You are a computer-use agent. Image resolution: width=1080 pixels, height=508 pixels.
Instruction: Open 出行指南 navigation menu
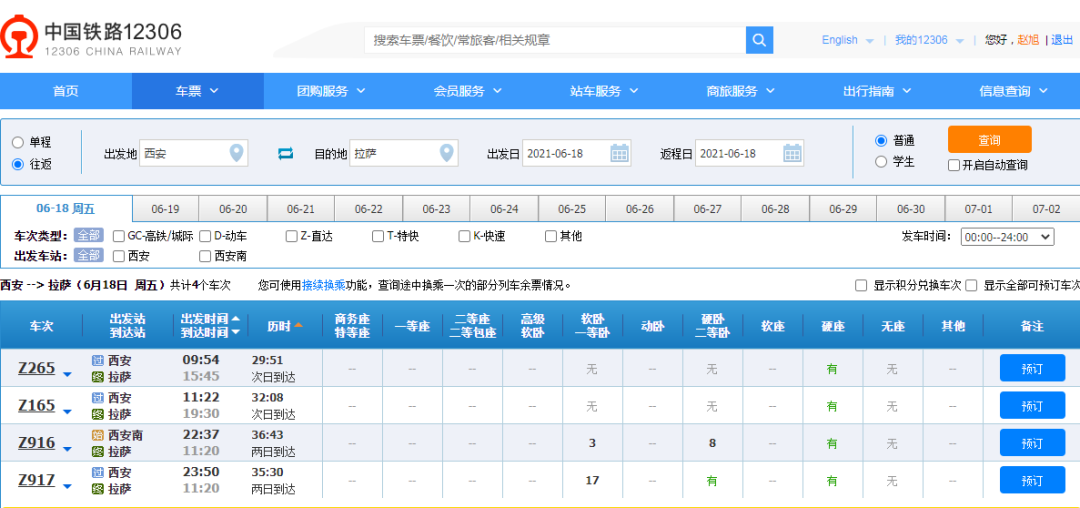click(x=878, y=91)
